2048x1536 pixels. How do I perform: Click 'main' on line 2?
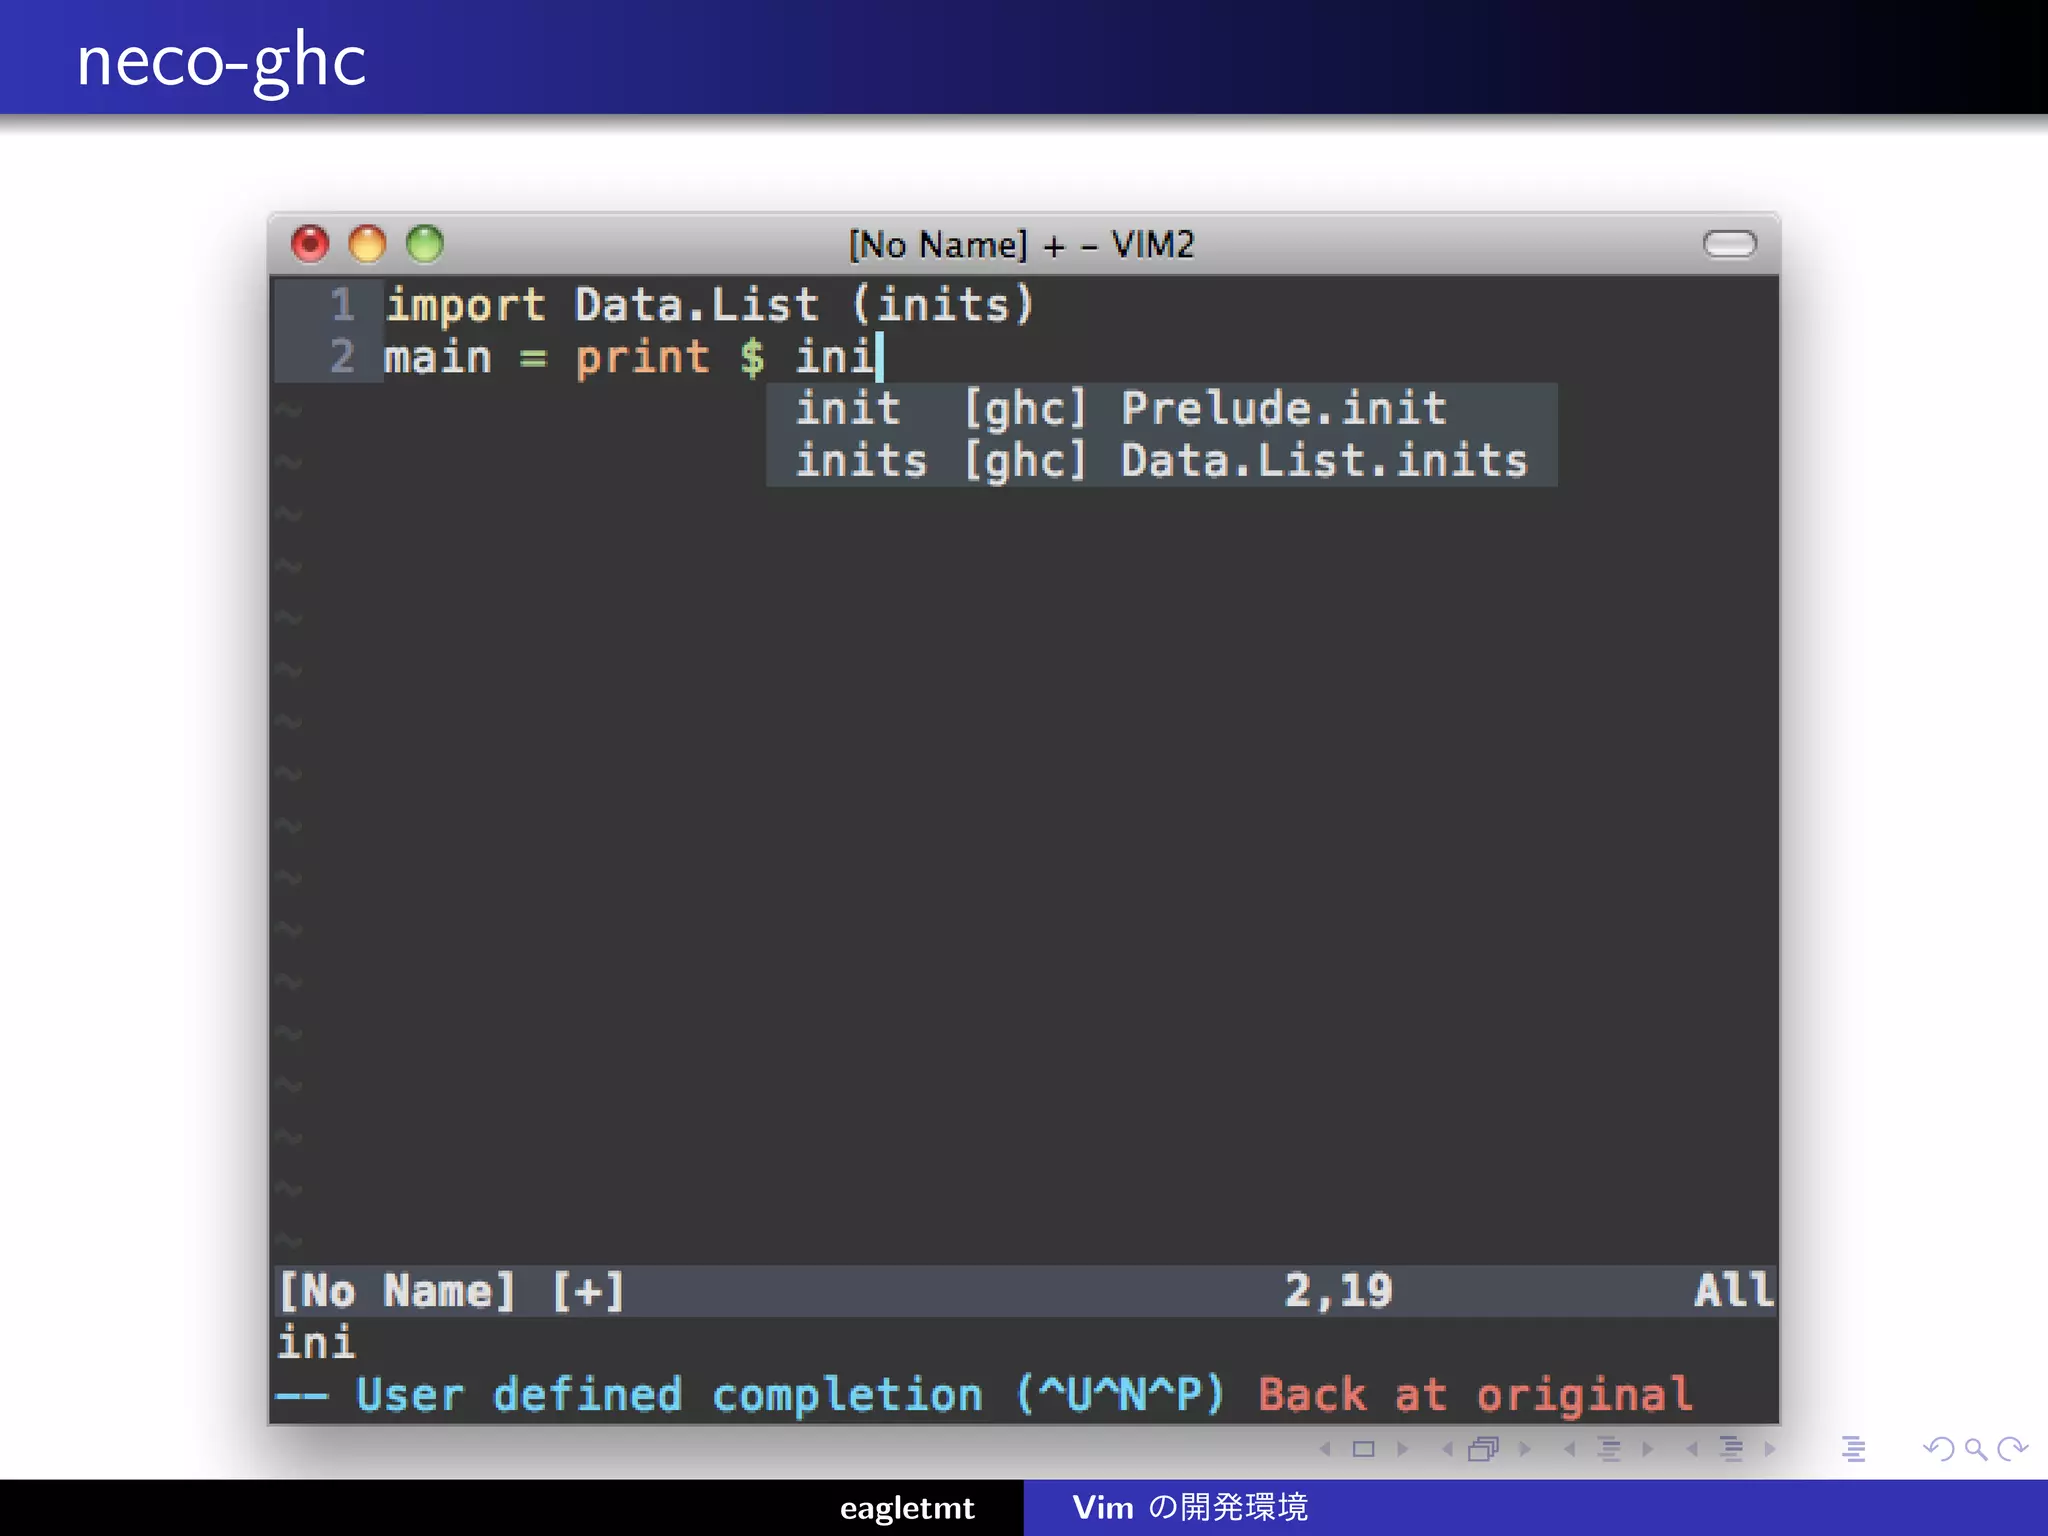tap(438, 357)
